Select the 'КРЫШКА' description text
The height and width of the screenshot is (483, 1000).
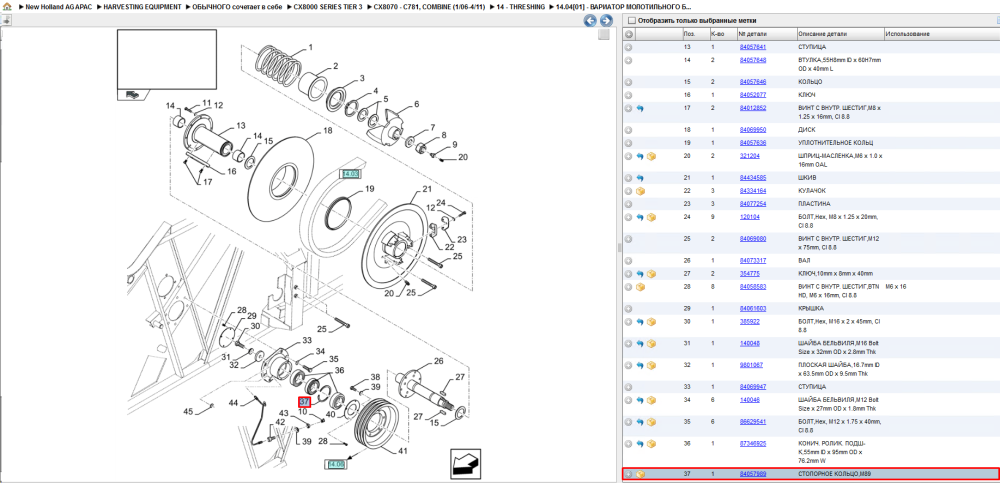click(811, 309)
